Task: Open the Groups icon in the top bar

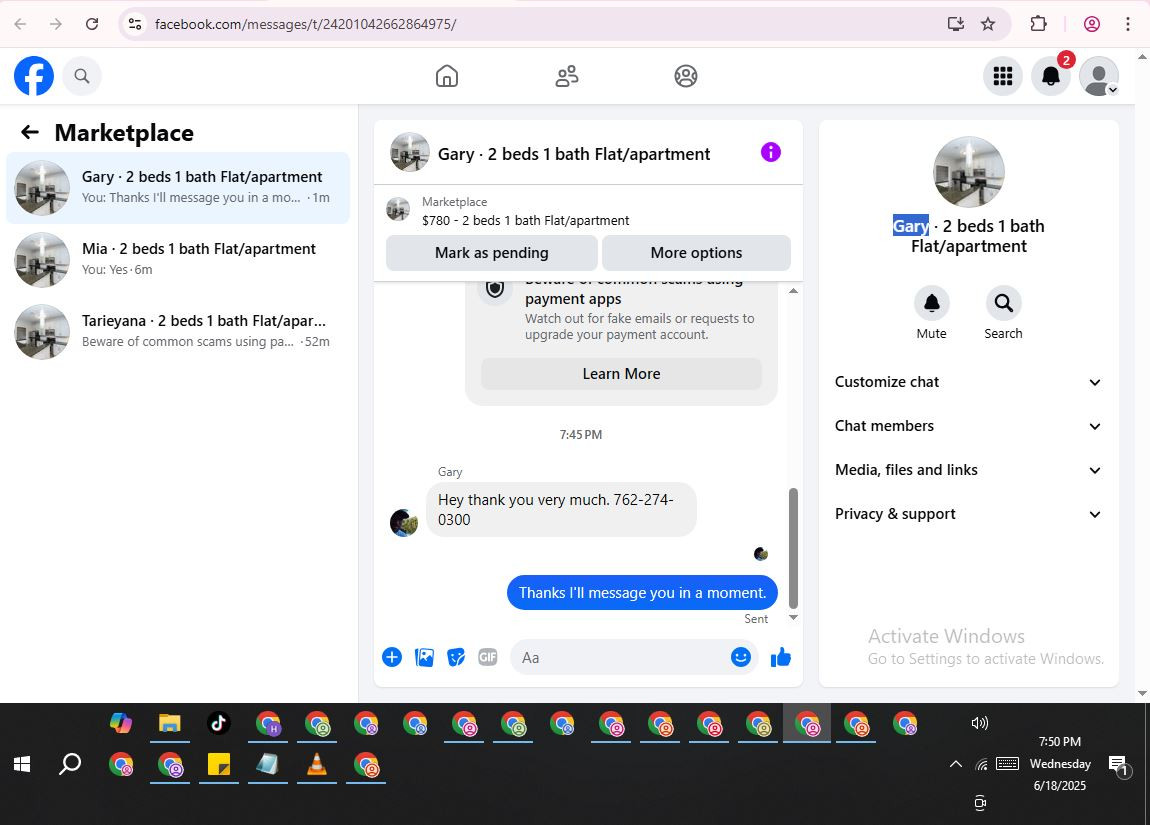Action: click(686, 76)
